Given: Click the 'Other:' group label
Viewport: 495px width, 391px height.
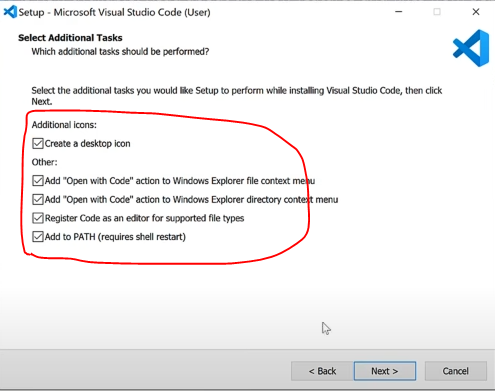Looking at the screenshot, I should 44,162.
